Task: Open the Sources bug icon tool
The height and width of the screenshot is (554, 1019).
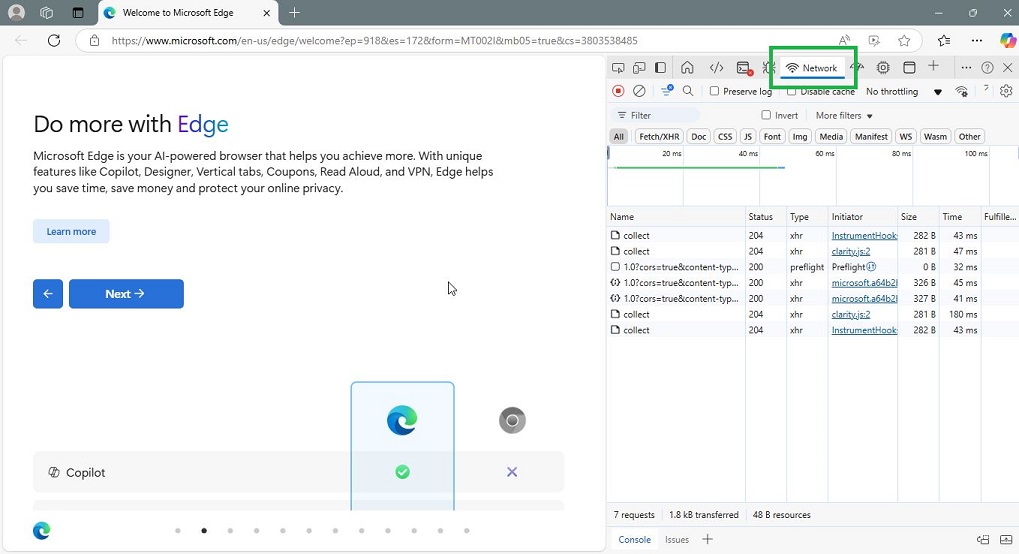Action: [x=769, y=68]
